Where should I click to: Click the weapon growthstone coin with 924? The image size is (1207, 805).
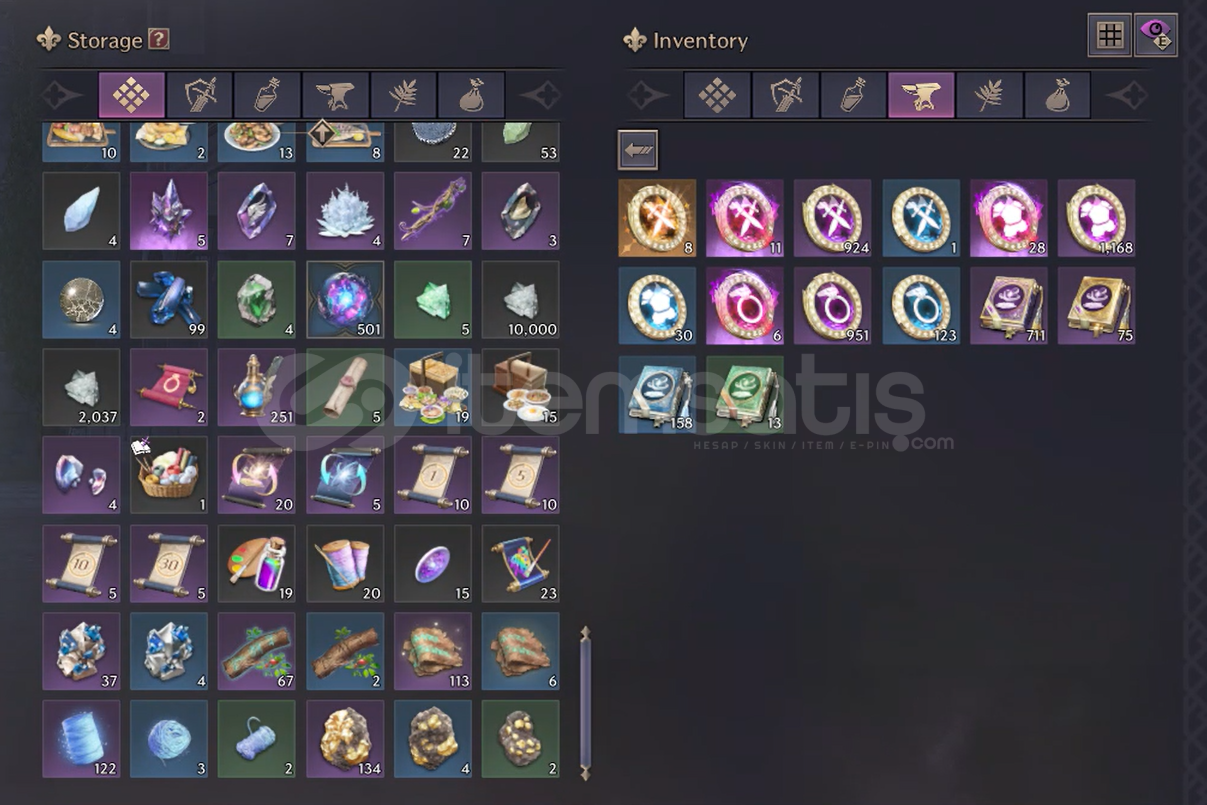tap(833, 218)
